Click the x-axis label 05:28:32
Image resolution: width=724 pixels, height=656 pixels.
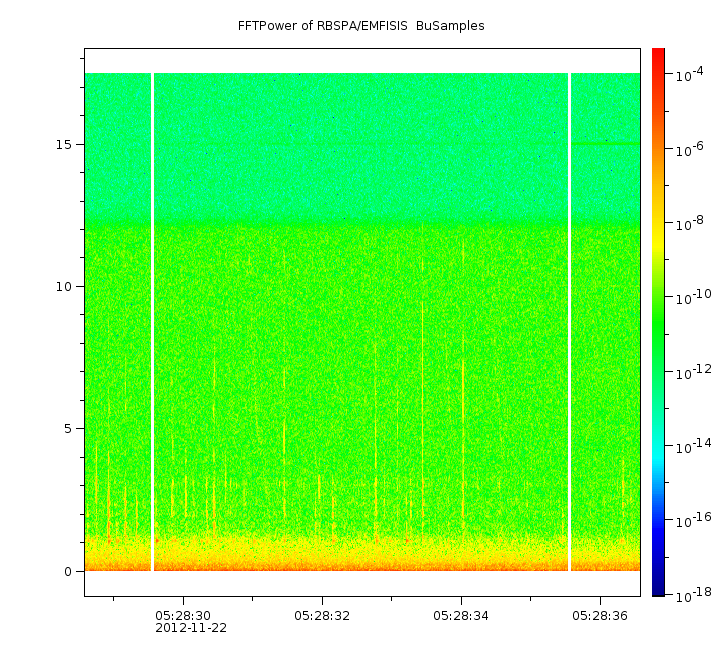click(x=322, y=615)
